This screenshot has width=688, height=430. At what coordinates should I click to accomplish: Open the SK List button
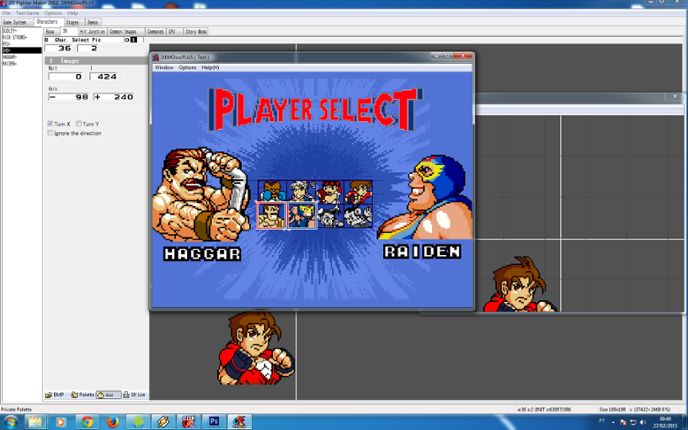pos(134,395)
